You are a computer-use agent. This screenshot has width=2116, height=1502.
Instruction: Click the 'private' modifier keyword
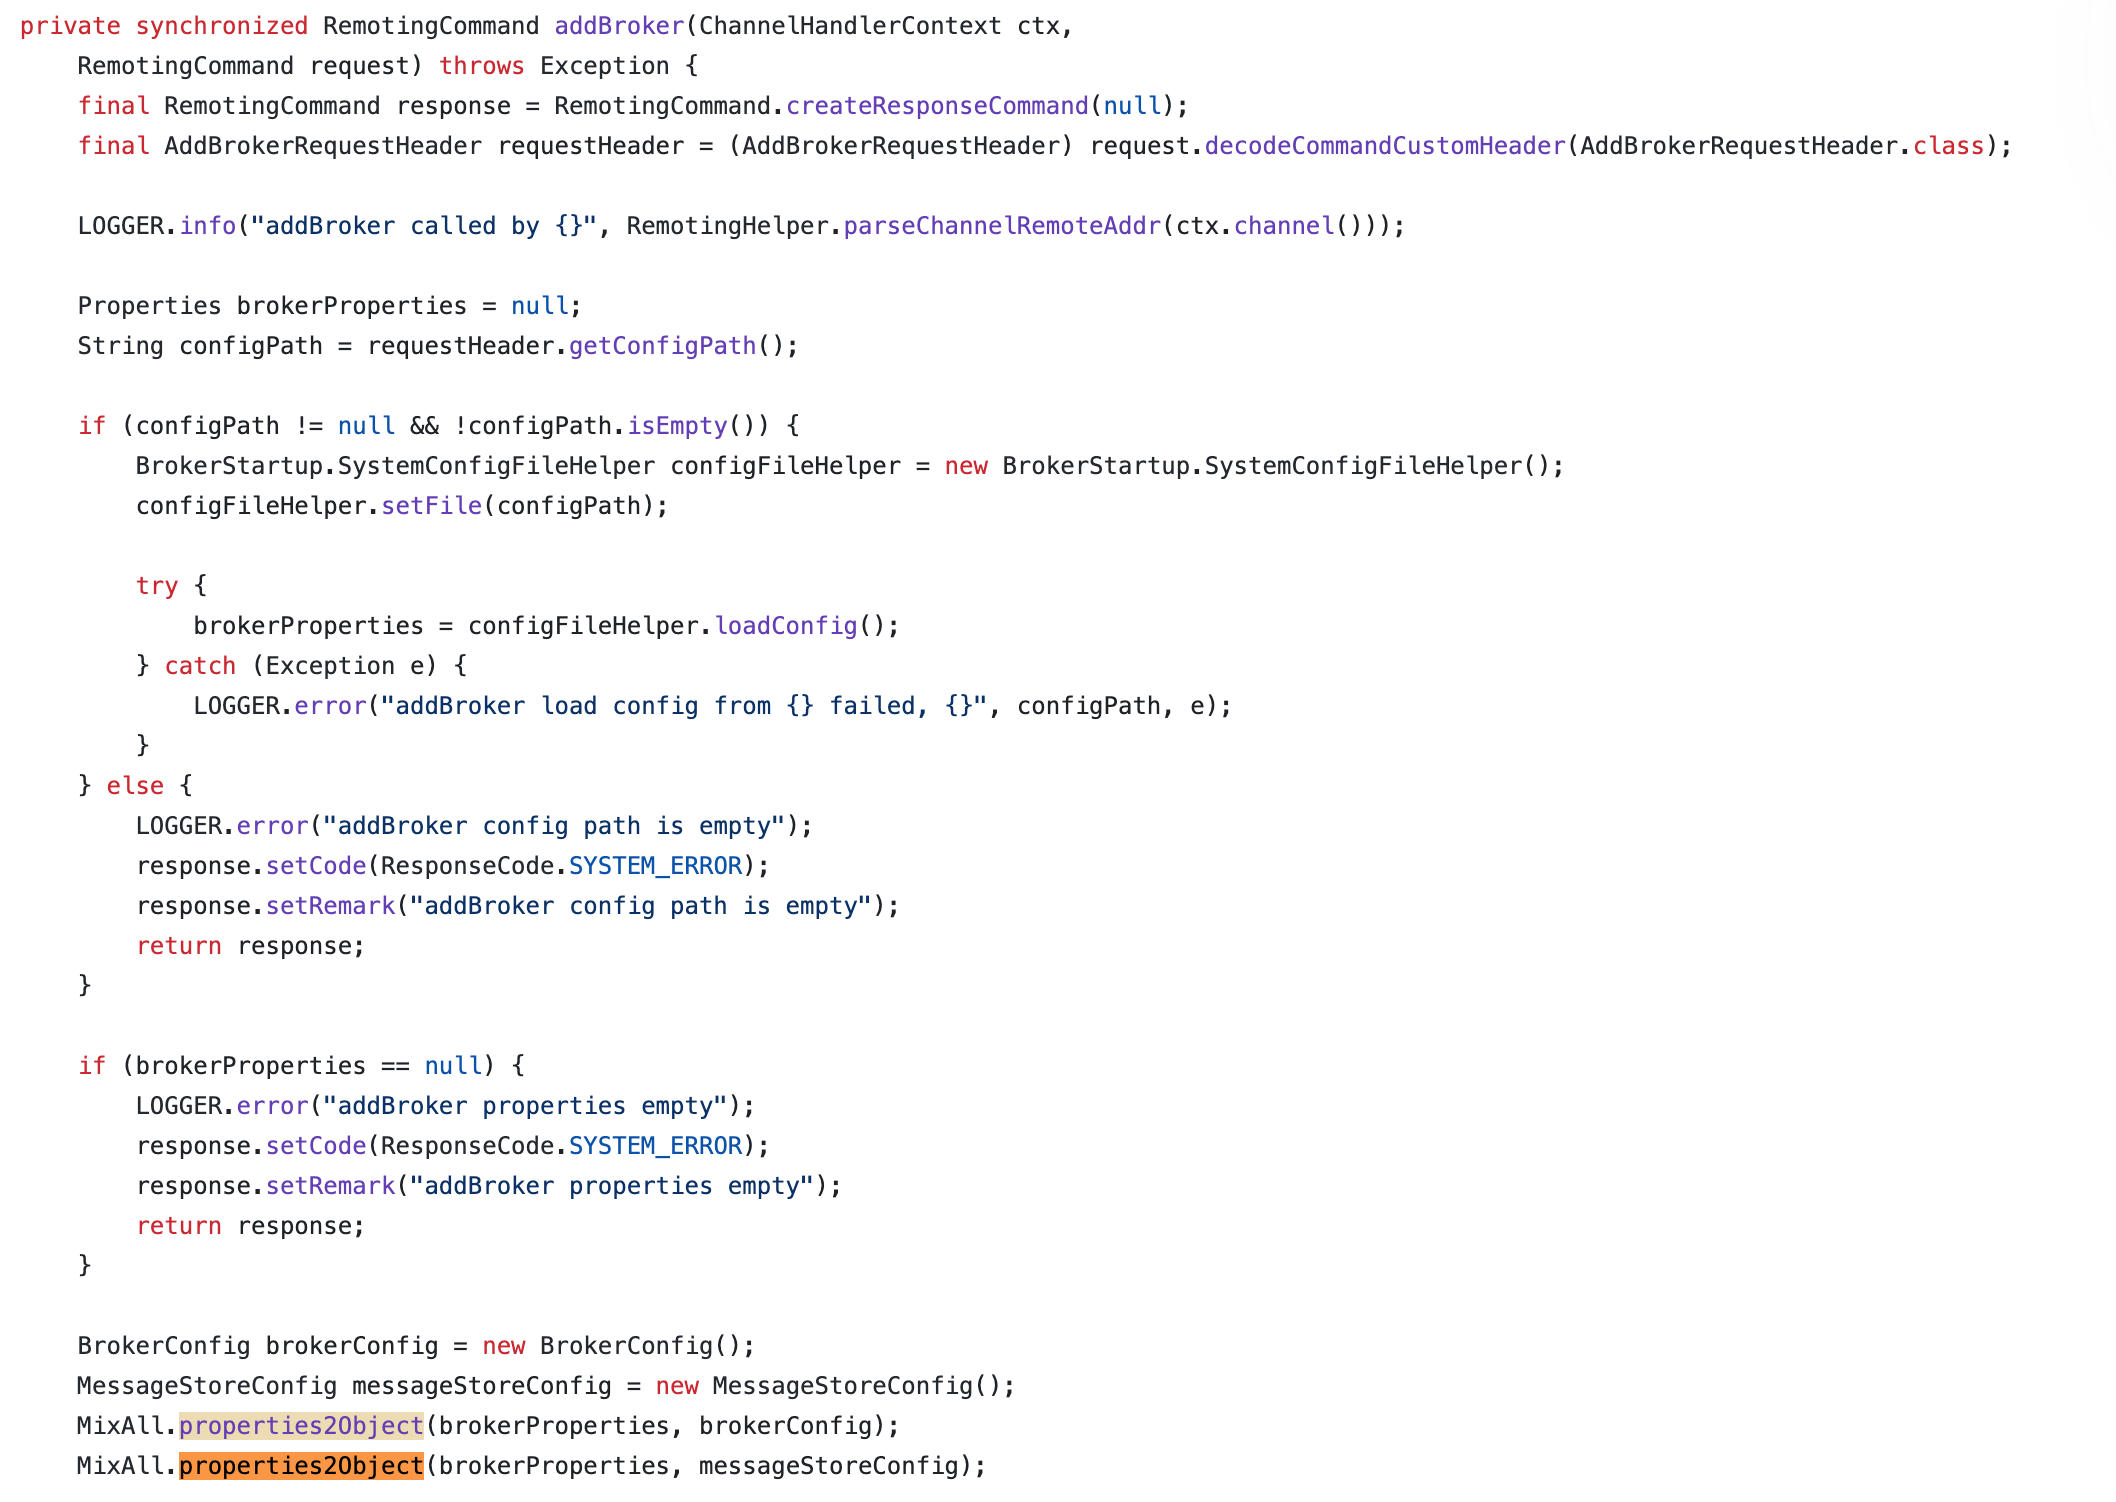click(70, 26)
